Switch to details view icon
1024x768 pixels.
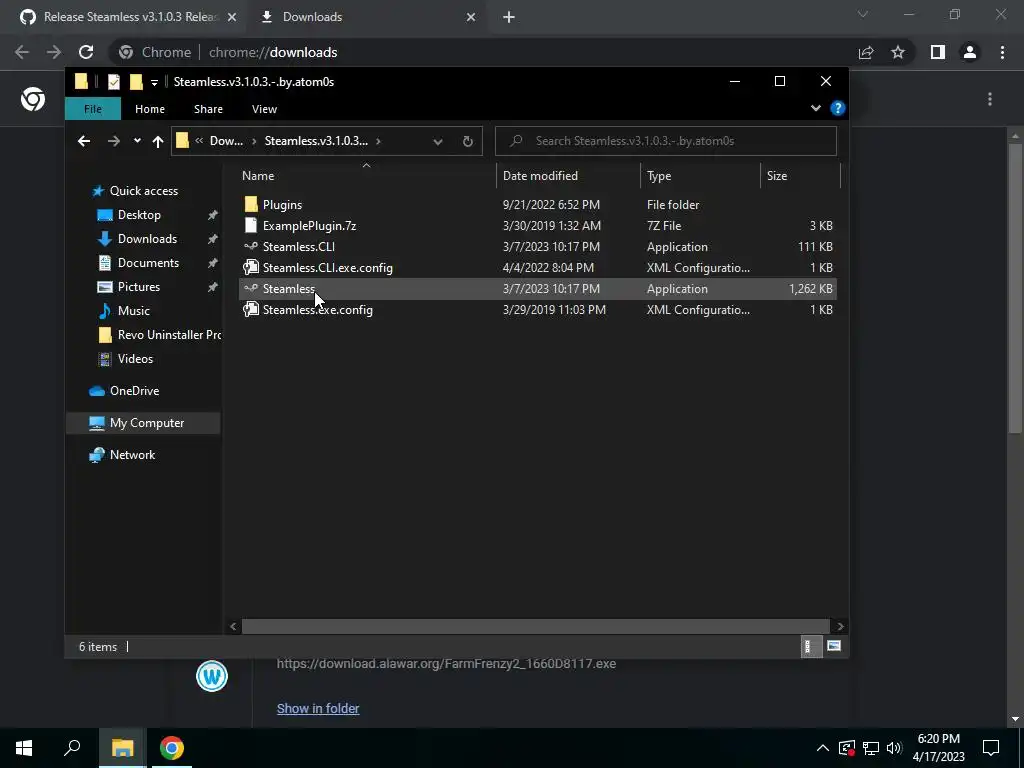coord(811,647)
